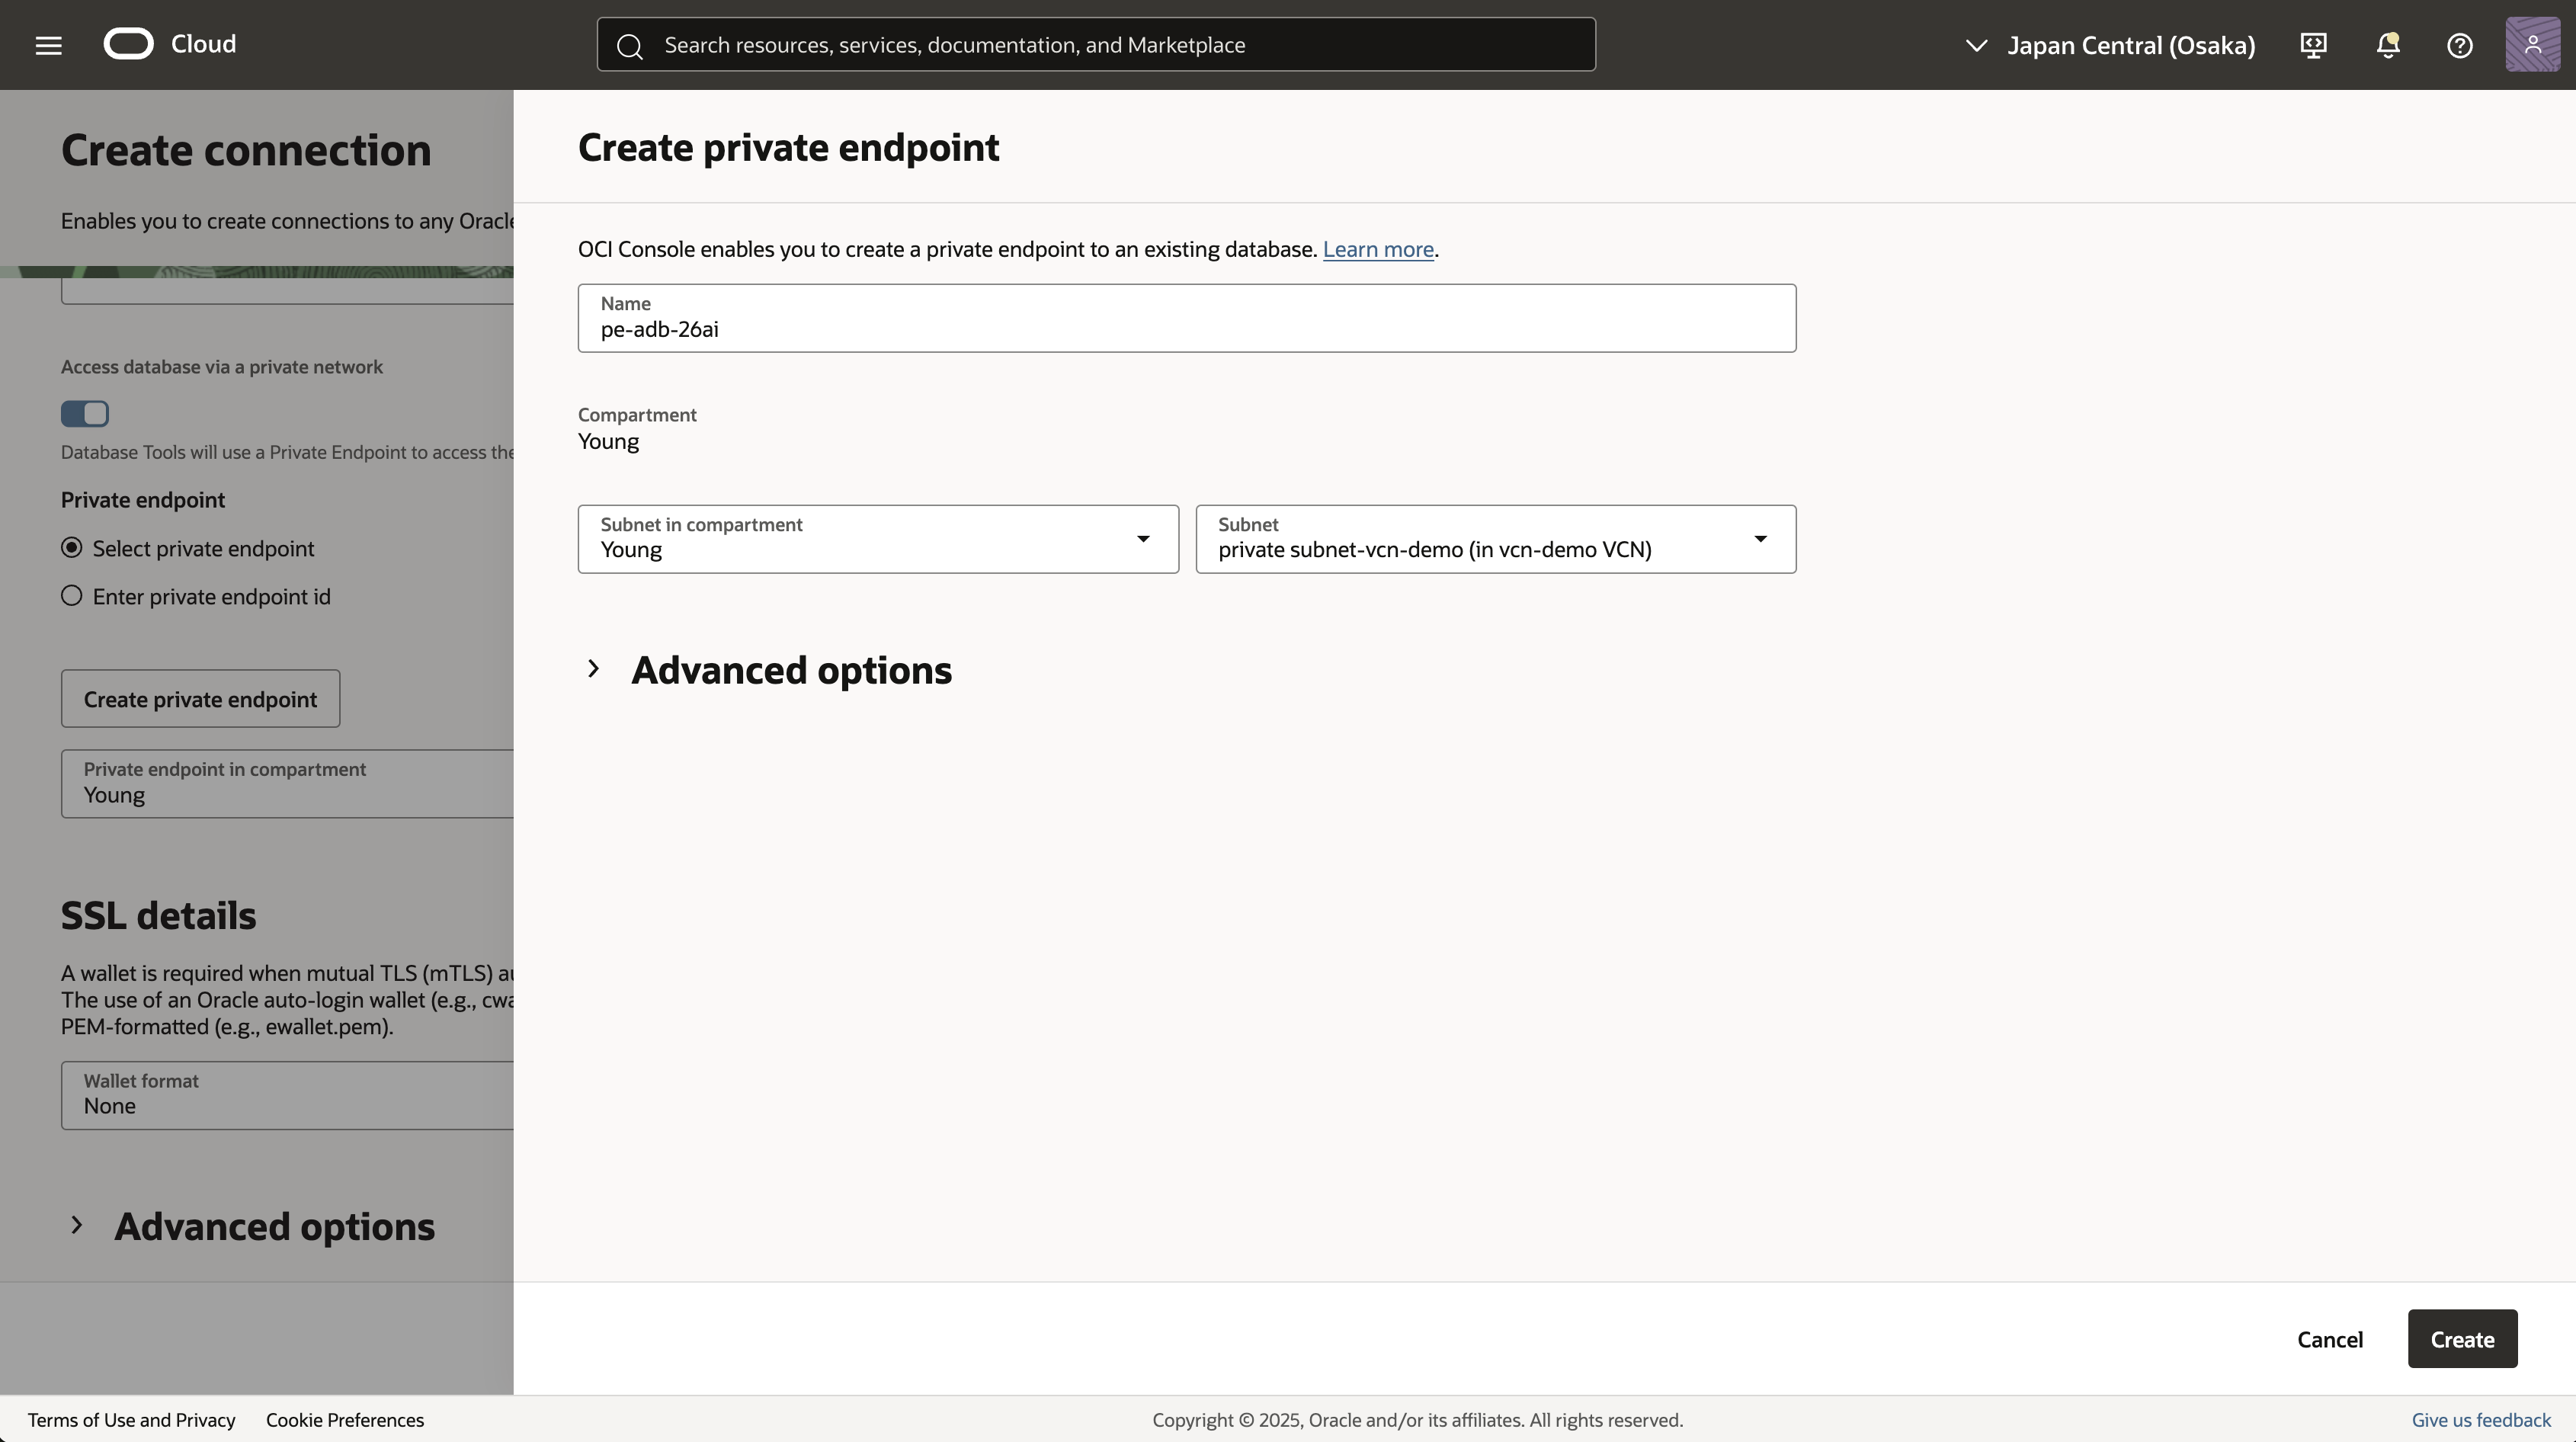
Task: Select the Select private endpoint option
Action: [71, 547]
